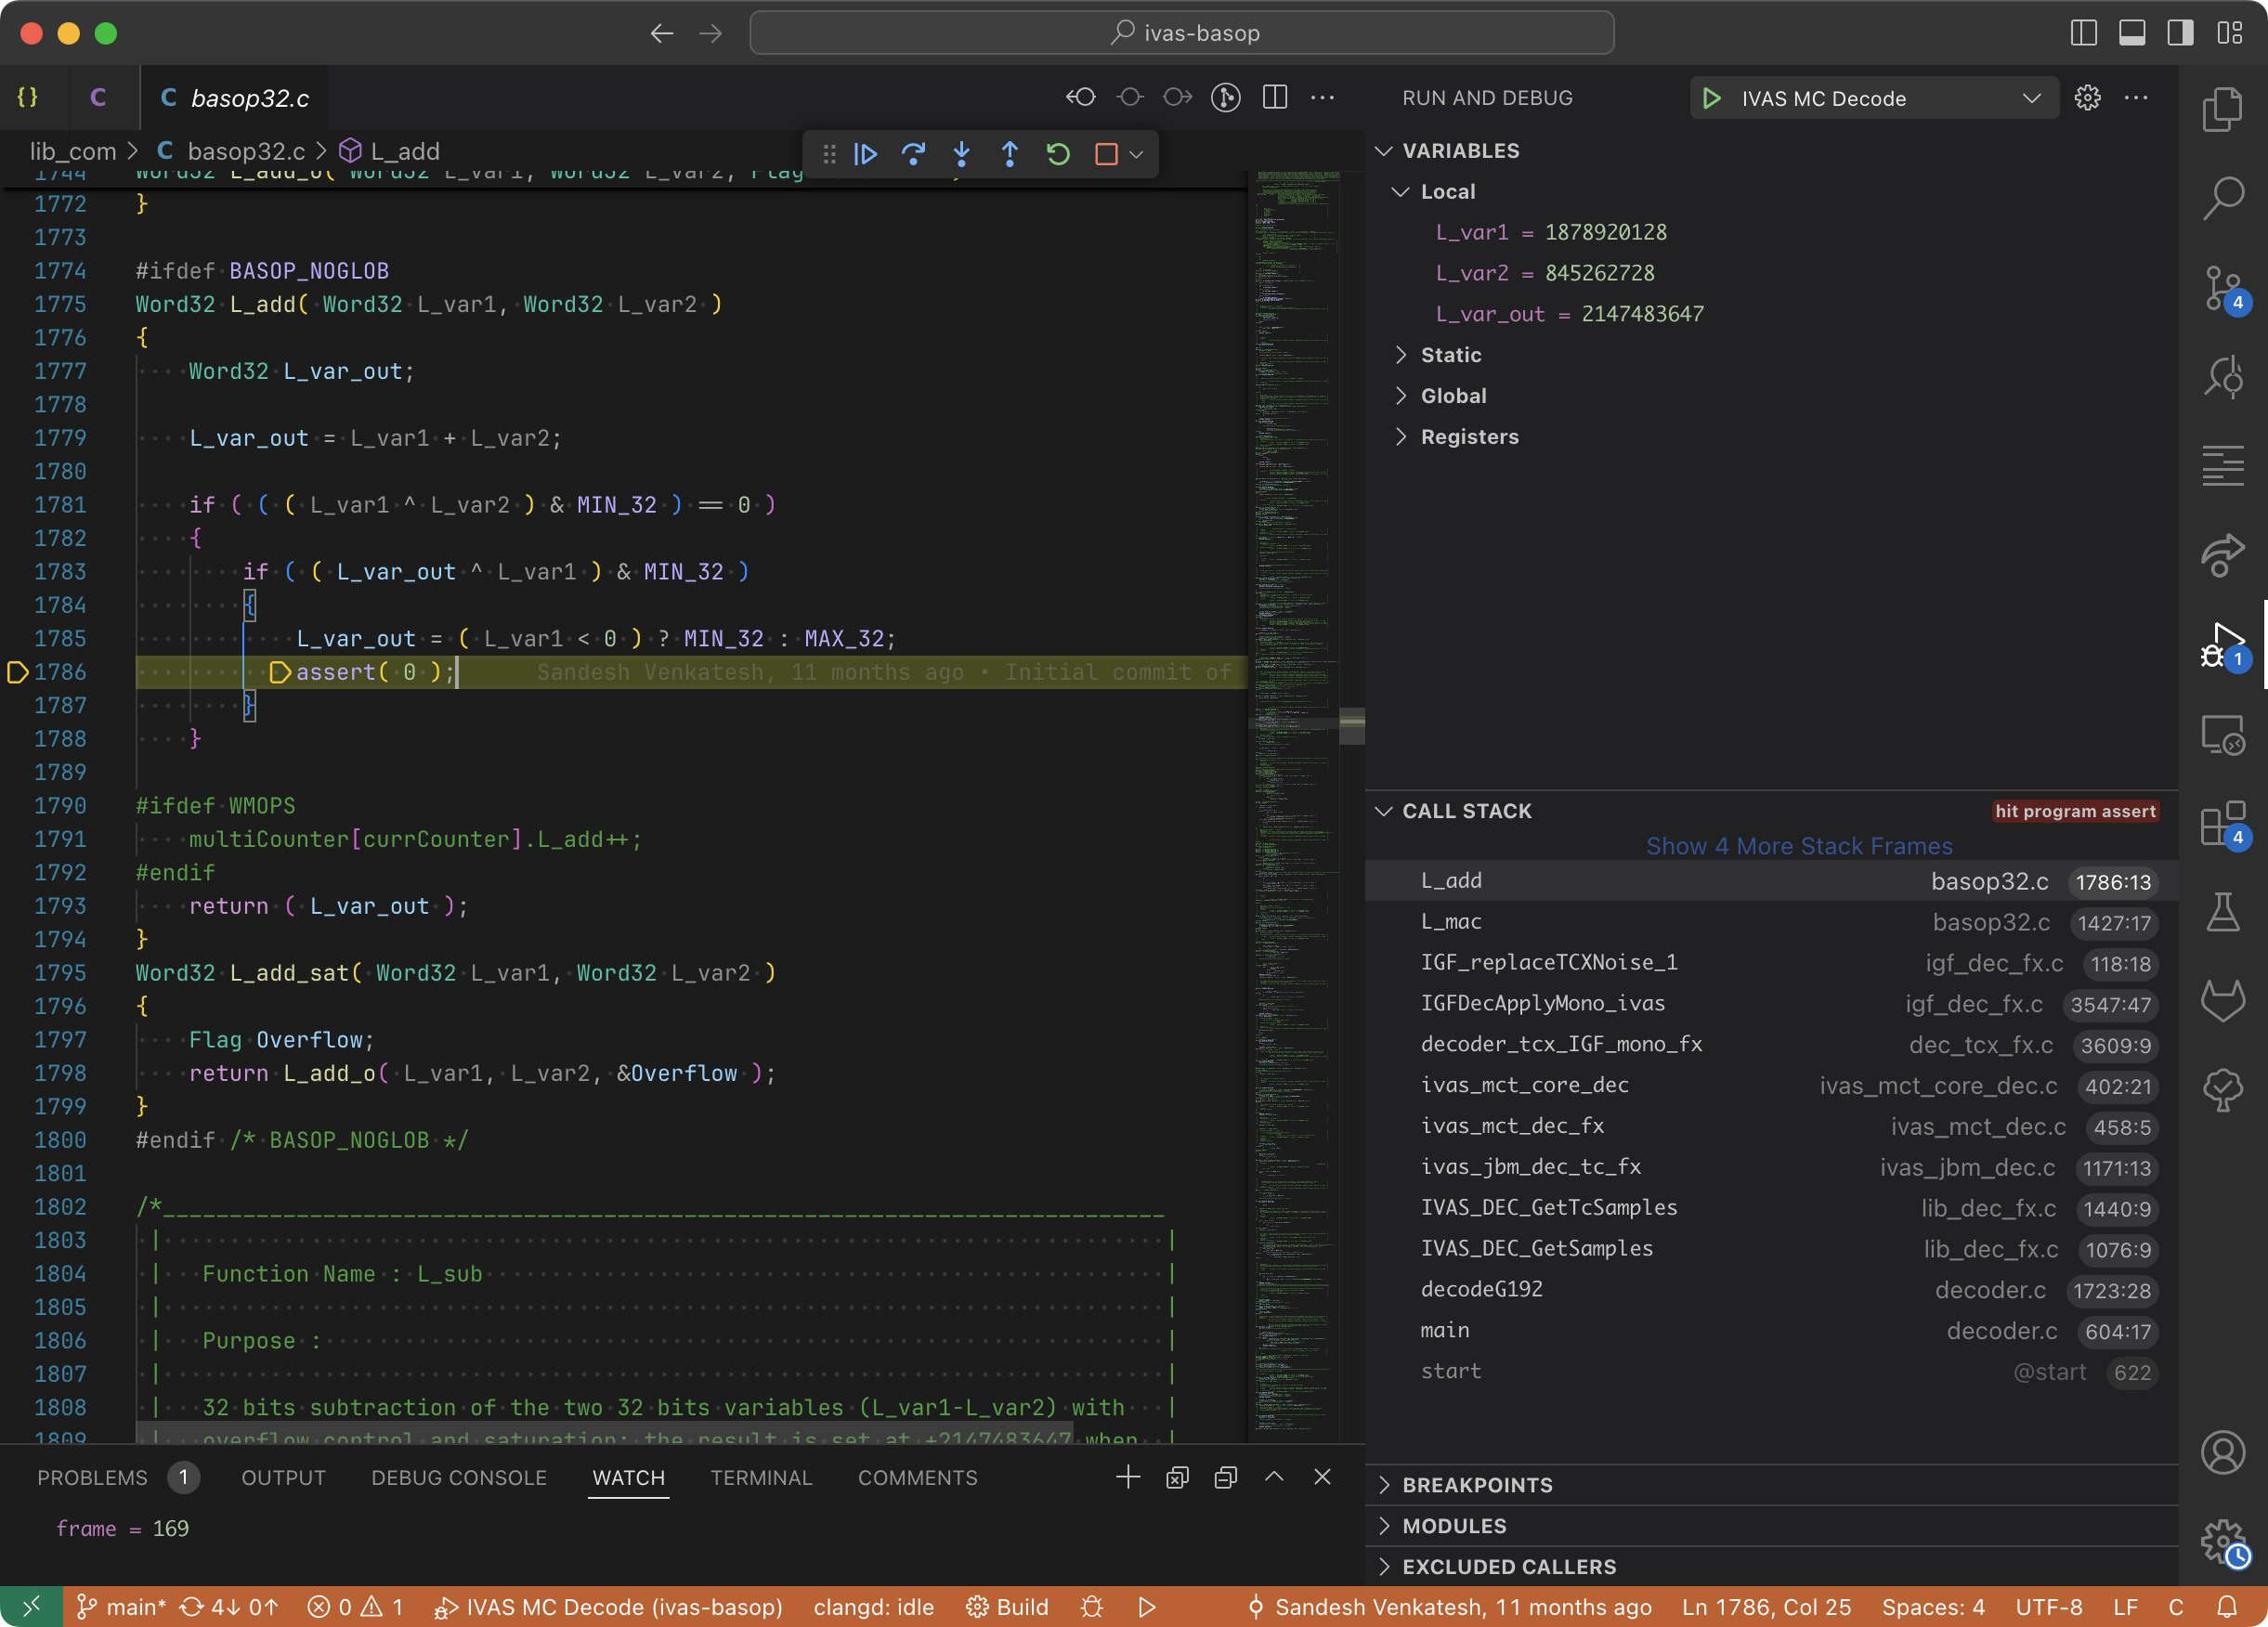The image size is (2268, 1627).
Task: Click Continue in debug toolbar
Action: tap(865, 154)
